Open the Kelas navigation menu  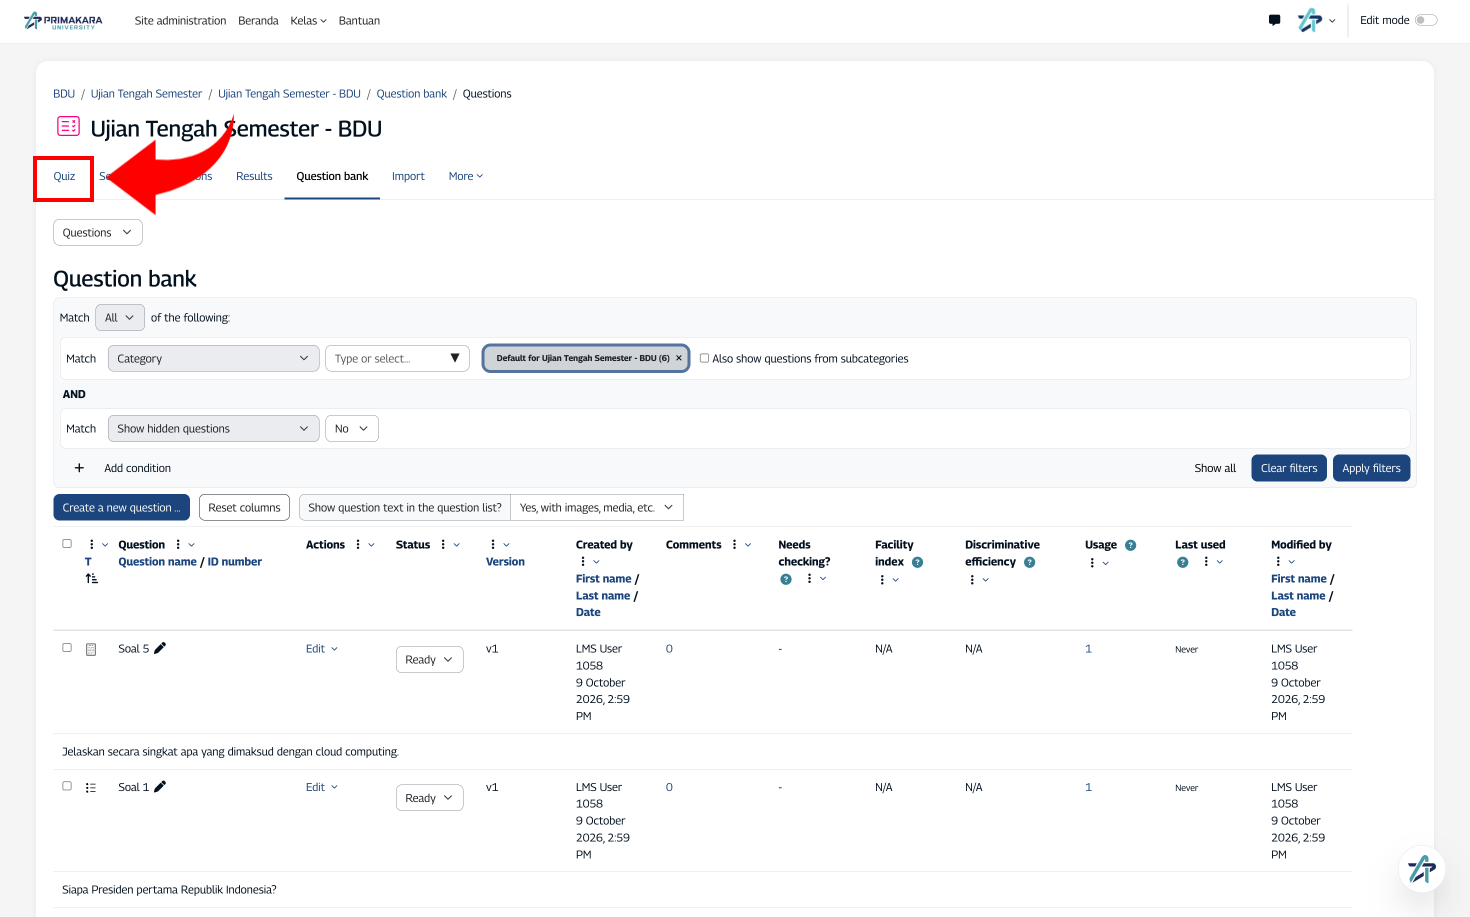point(308,20)
